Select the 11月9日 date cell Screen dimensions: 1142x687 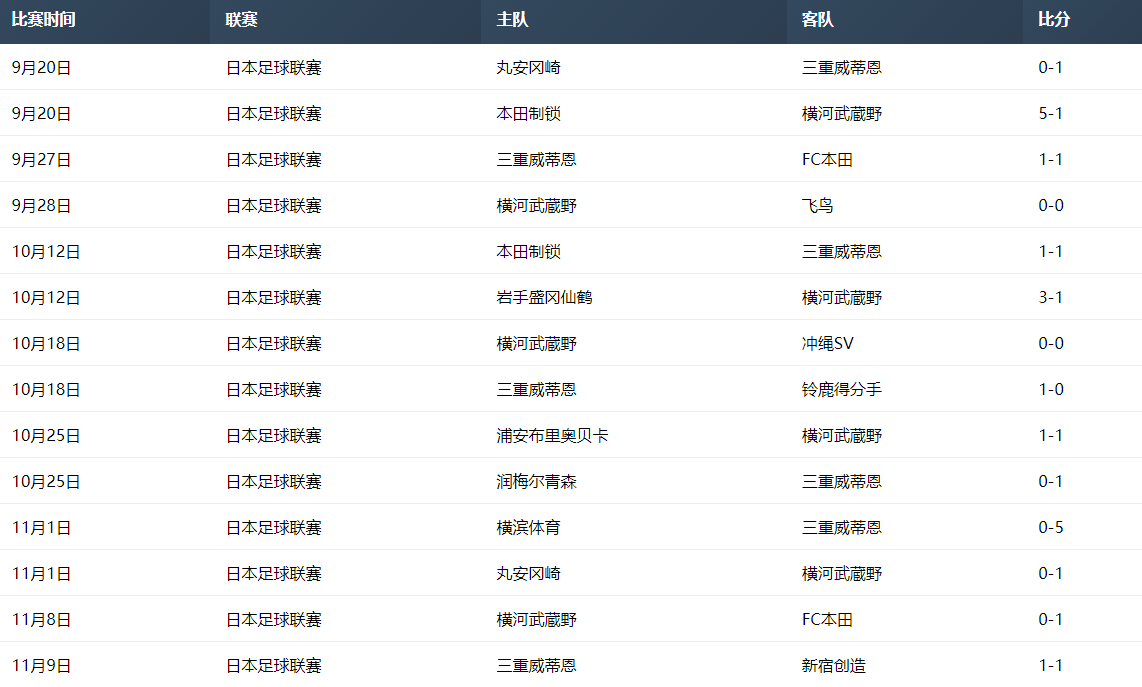[41, 666]
